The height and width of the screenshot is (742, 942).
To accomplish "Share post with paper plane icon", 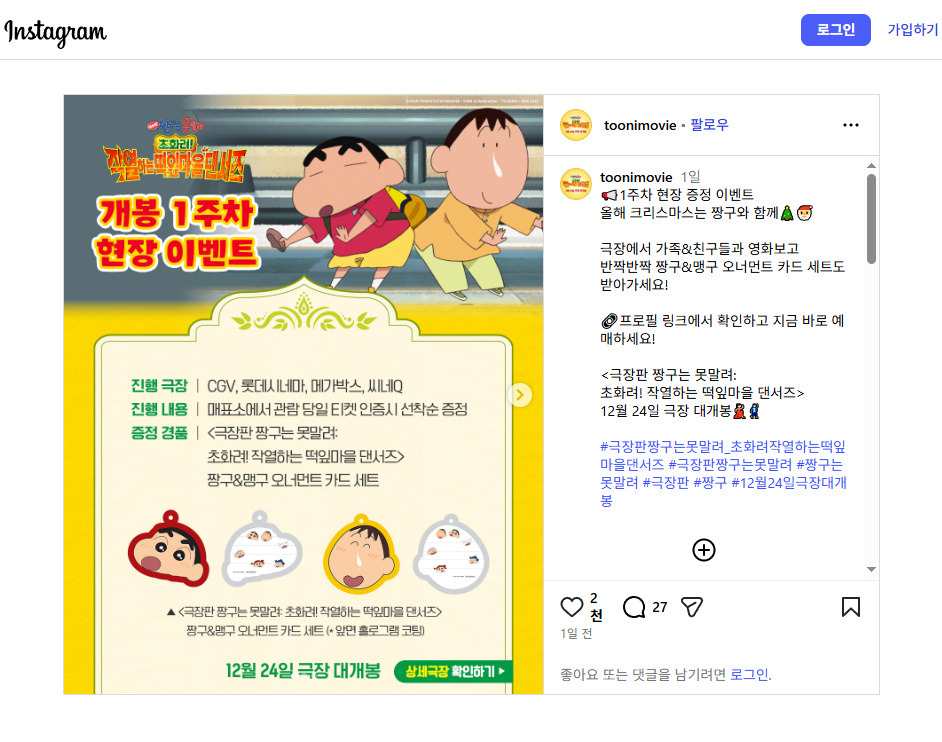I will pyautogui.click(x=691, y=607).
